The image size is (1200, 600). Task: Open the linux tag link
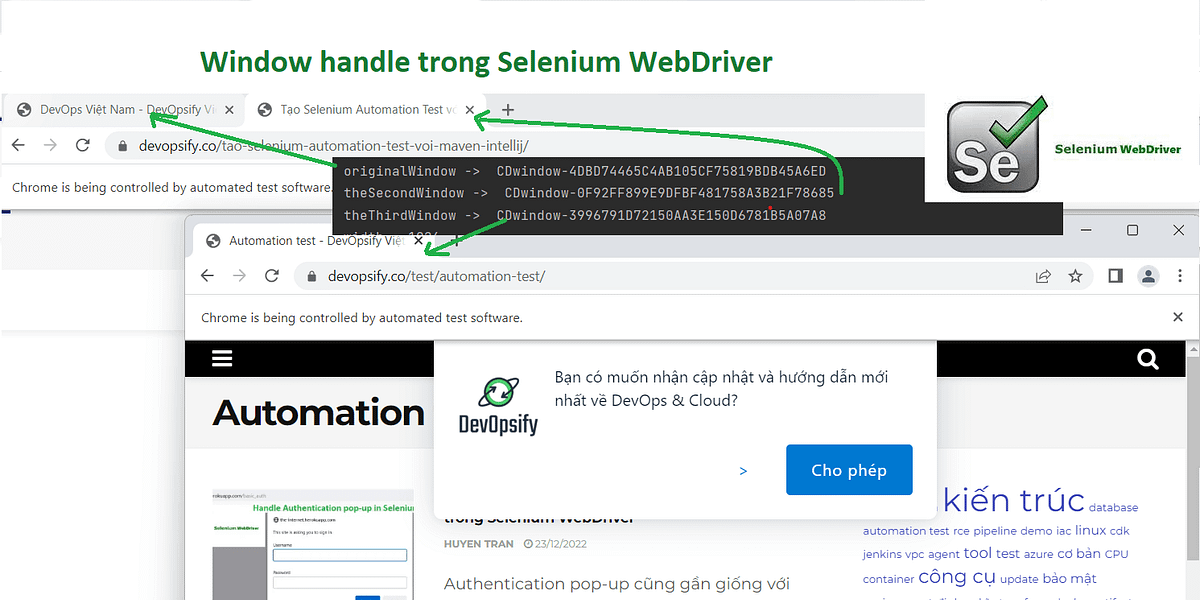(1090, 530)
